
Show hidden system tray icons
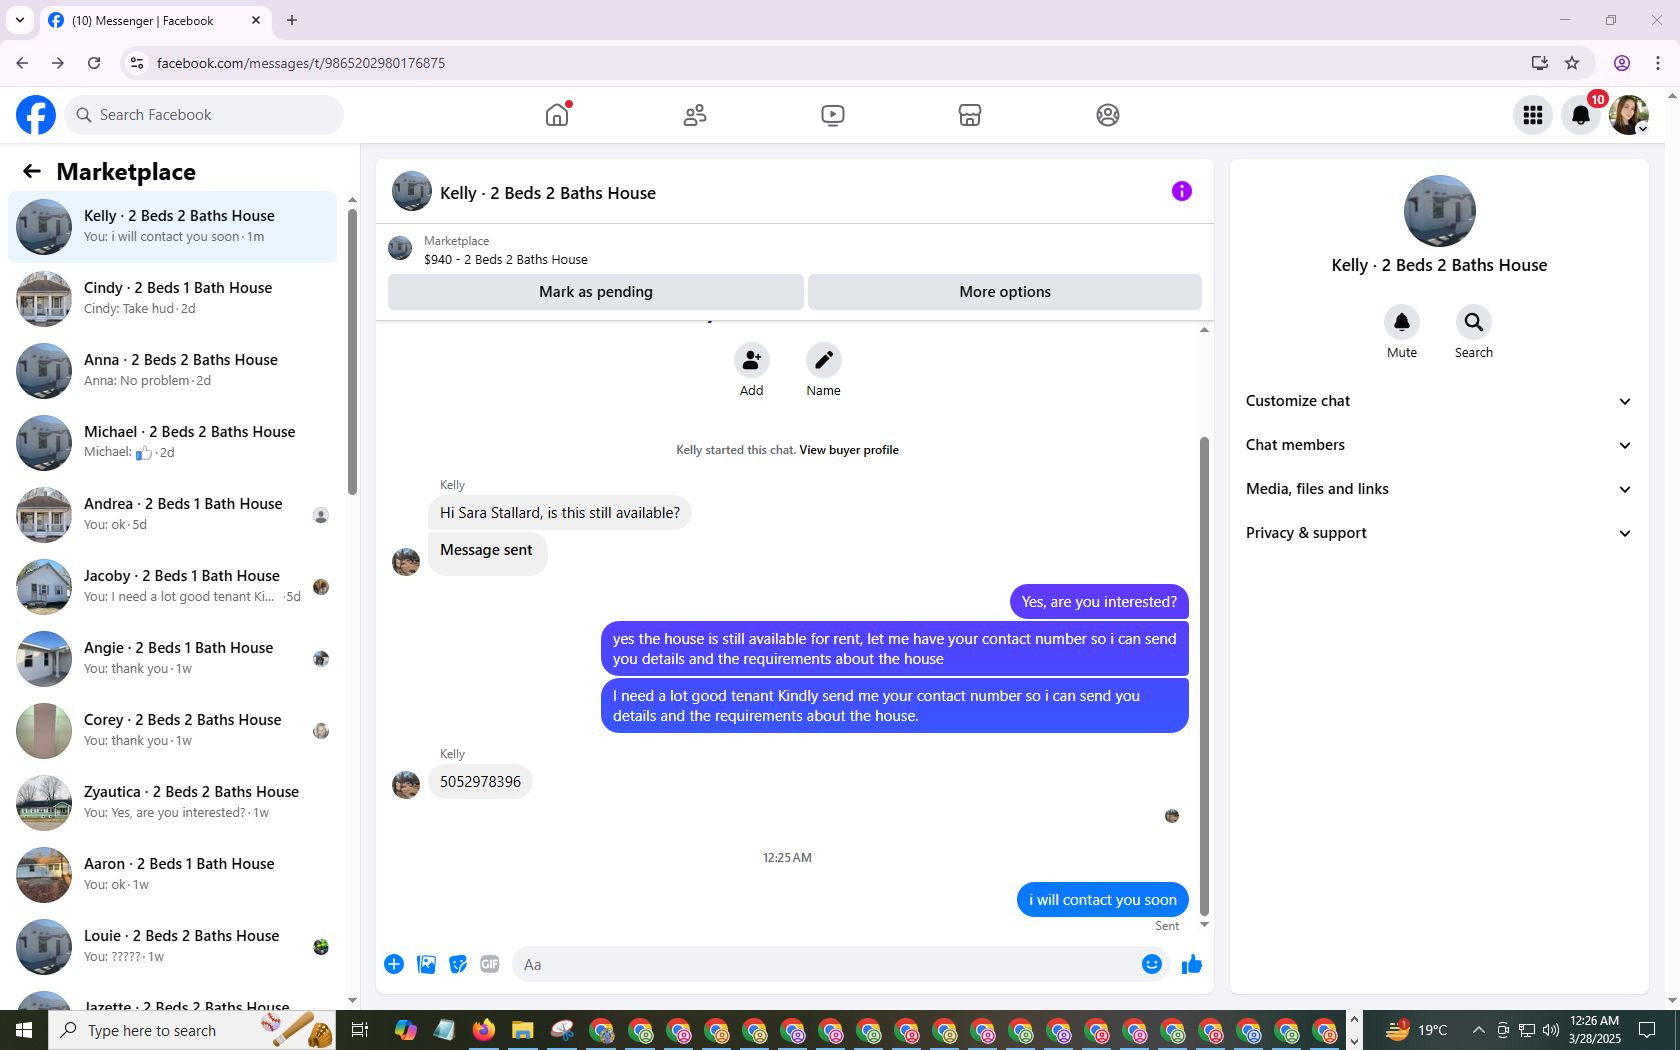click(1478, 1030)
